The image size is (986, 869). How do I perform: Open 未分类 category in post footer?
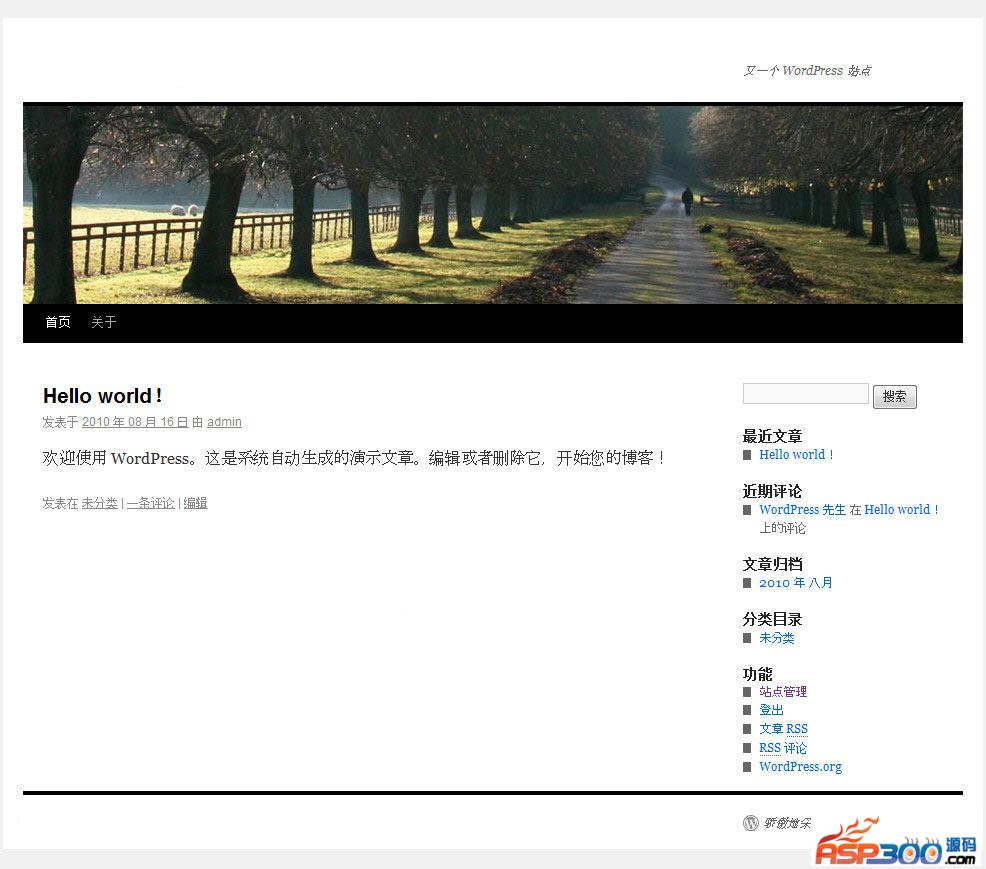[99, 503]
